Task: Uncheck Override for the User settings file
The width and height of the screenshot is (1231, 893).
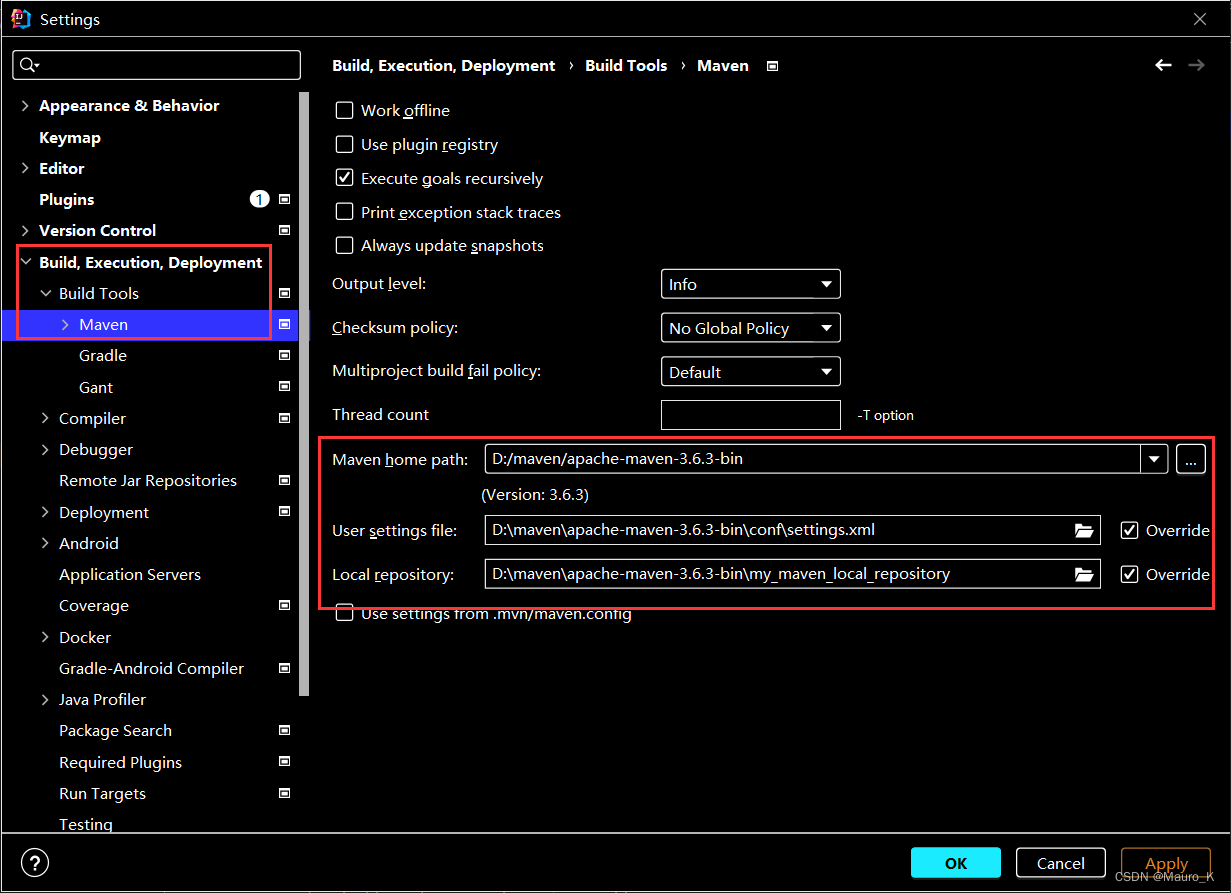Action: click(x=1130, y=531)
